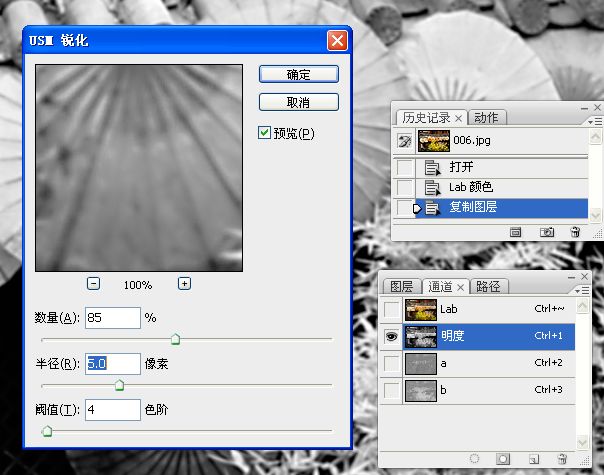
Task: Close the USM 锐化 dialog
Action: 337,40
